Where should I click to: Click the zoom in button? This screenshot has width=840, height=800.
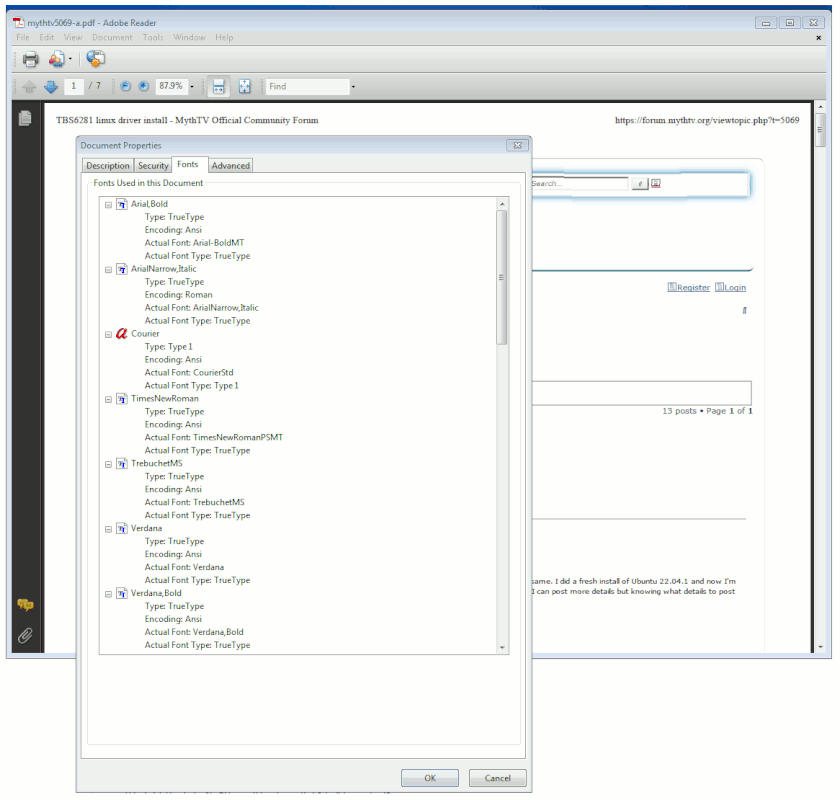(144, 86)
